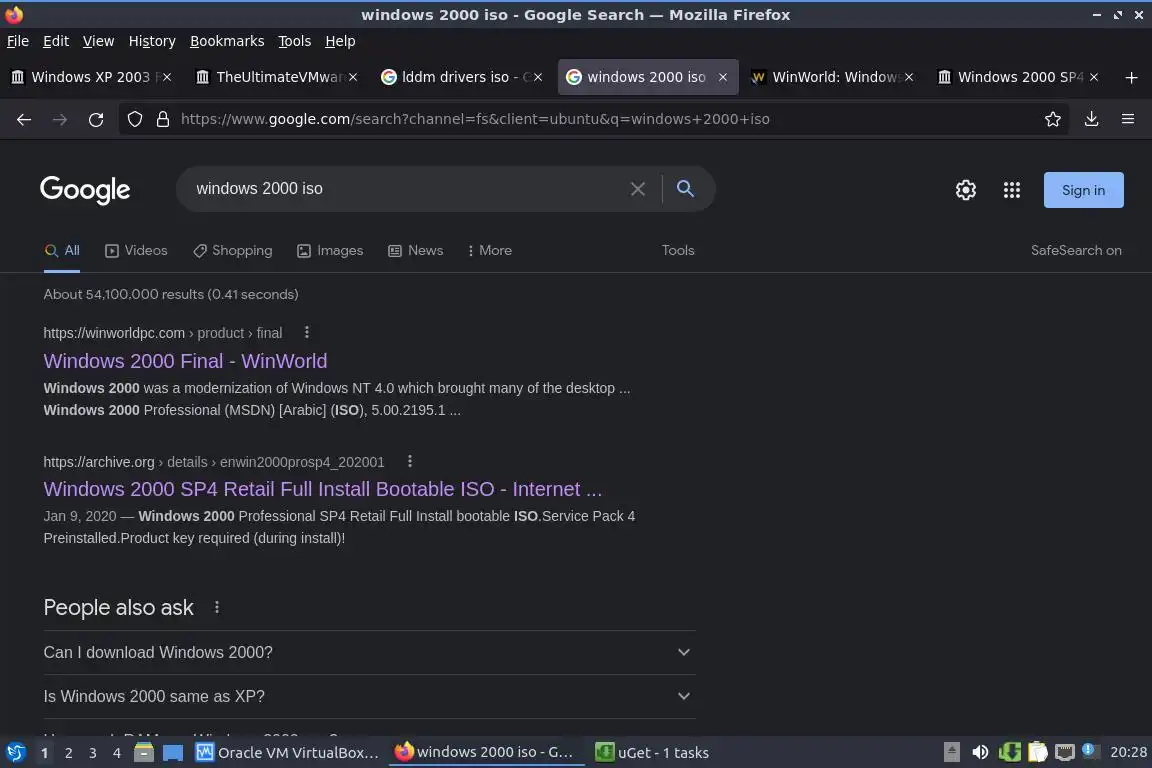Show desktop using the blue taskbar icon
This screenshot has height=768, width=1152.
point(173,753)
